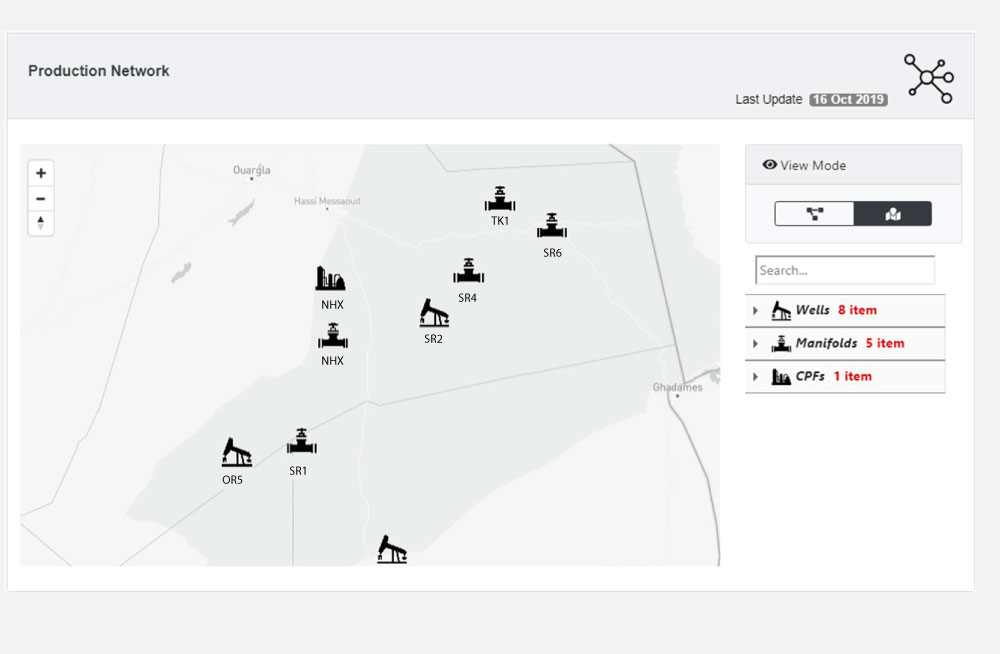This screenshot has height=654, width=1000.
Task: Reset map bearing with compass button
Action: (x=41, y=223)
